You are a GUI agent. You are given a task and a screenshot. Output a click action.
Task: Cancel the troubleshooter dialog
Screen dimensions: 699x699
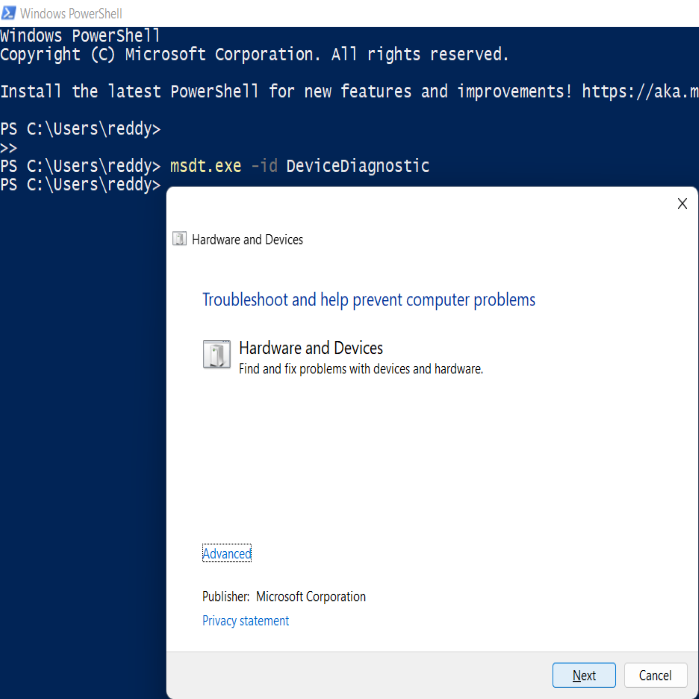click(655, 675)
